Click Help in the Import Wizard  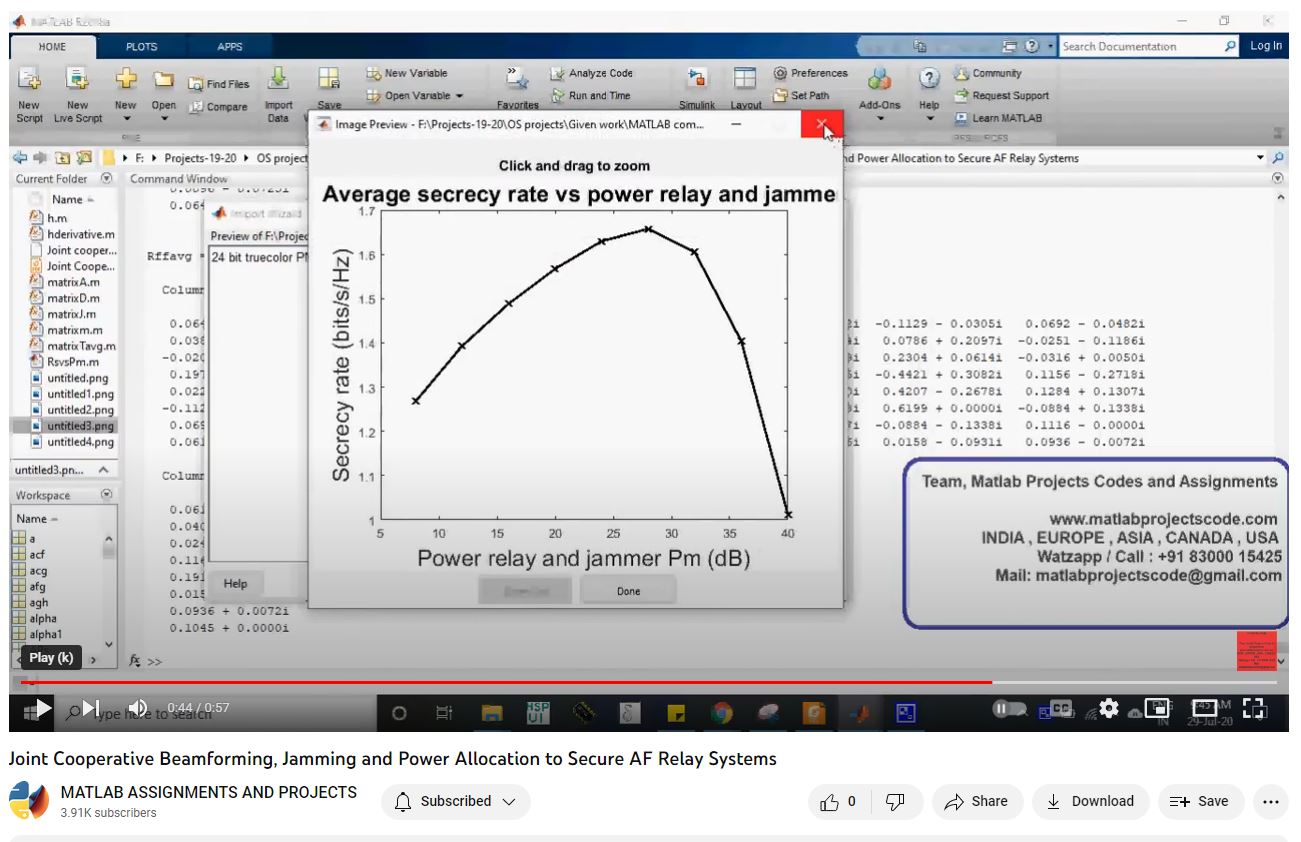point(236,584)
